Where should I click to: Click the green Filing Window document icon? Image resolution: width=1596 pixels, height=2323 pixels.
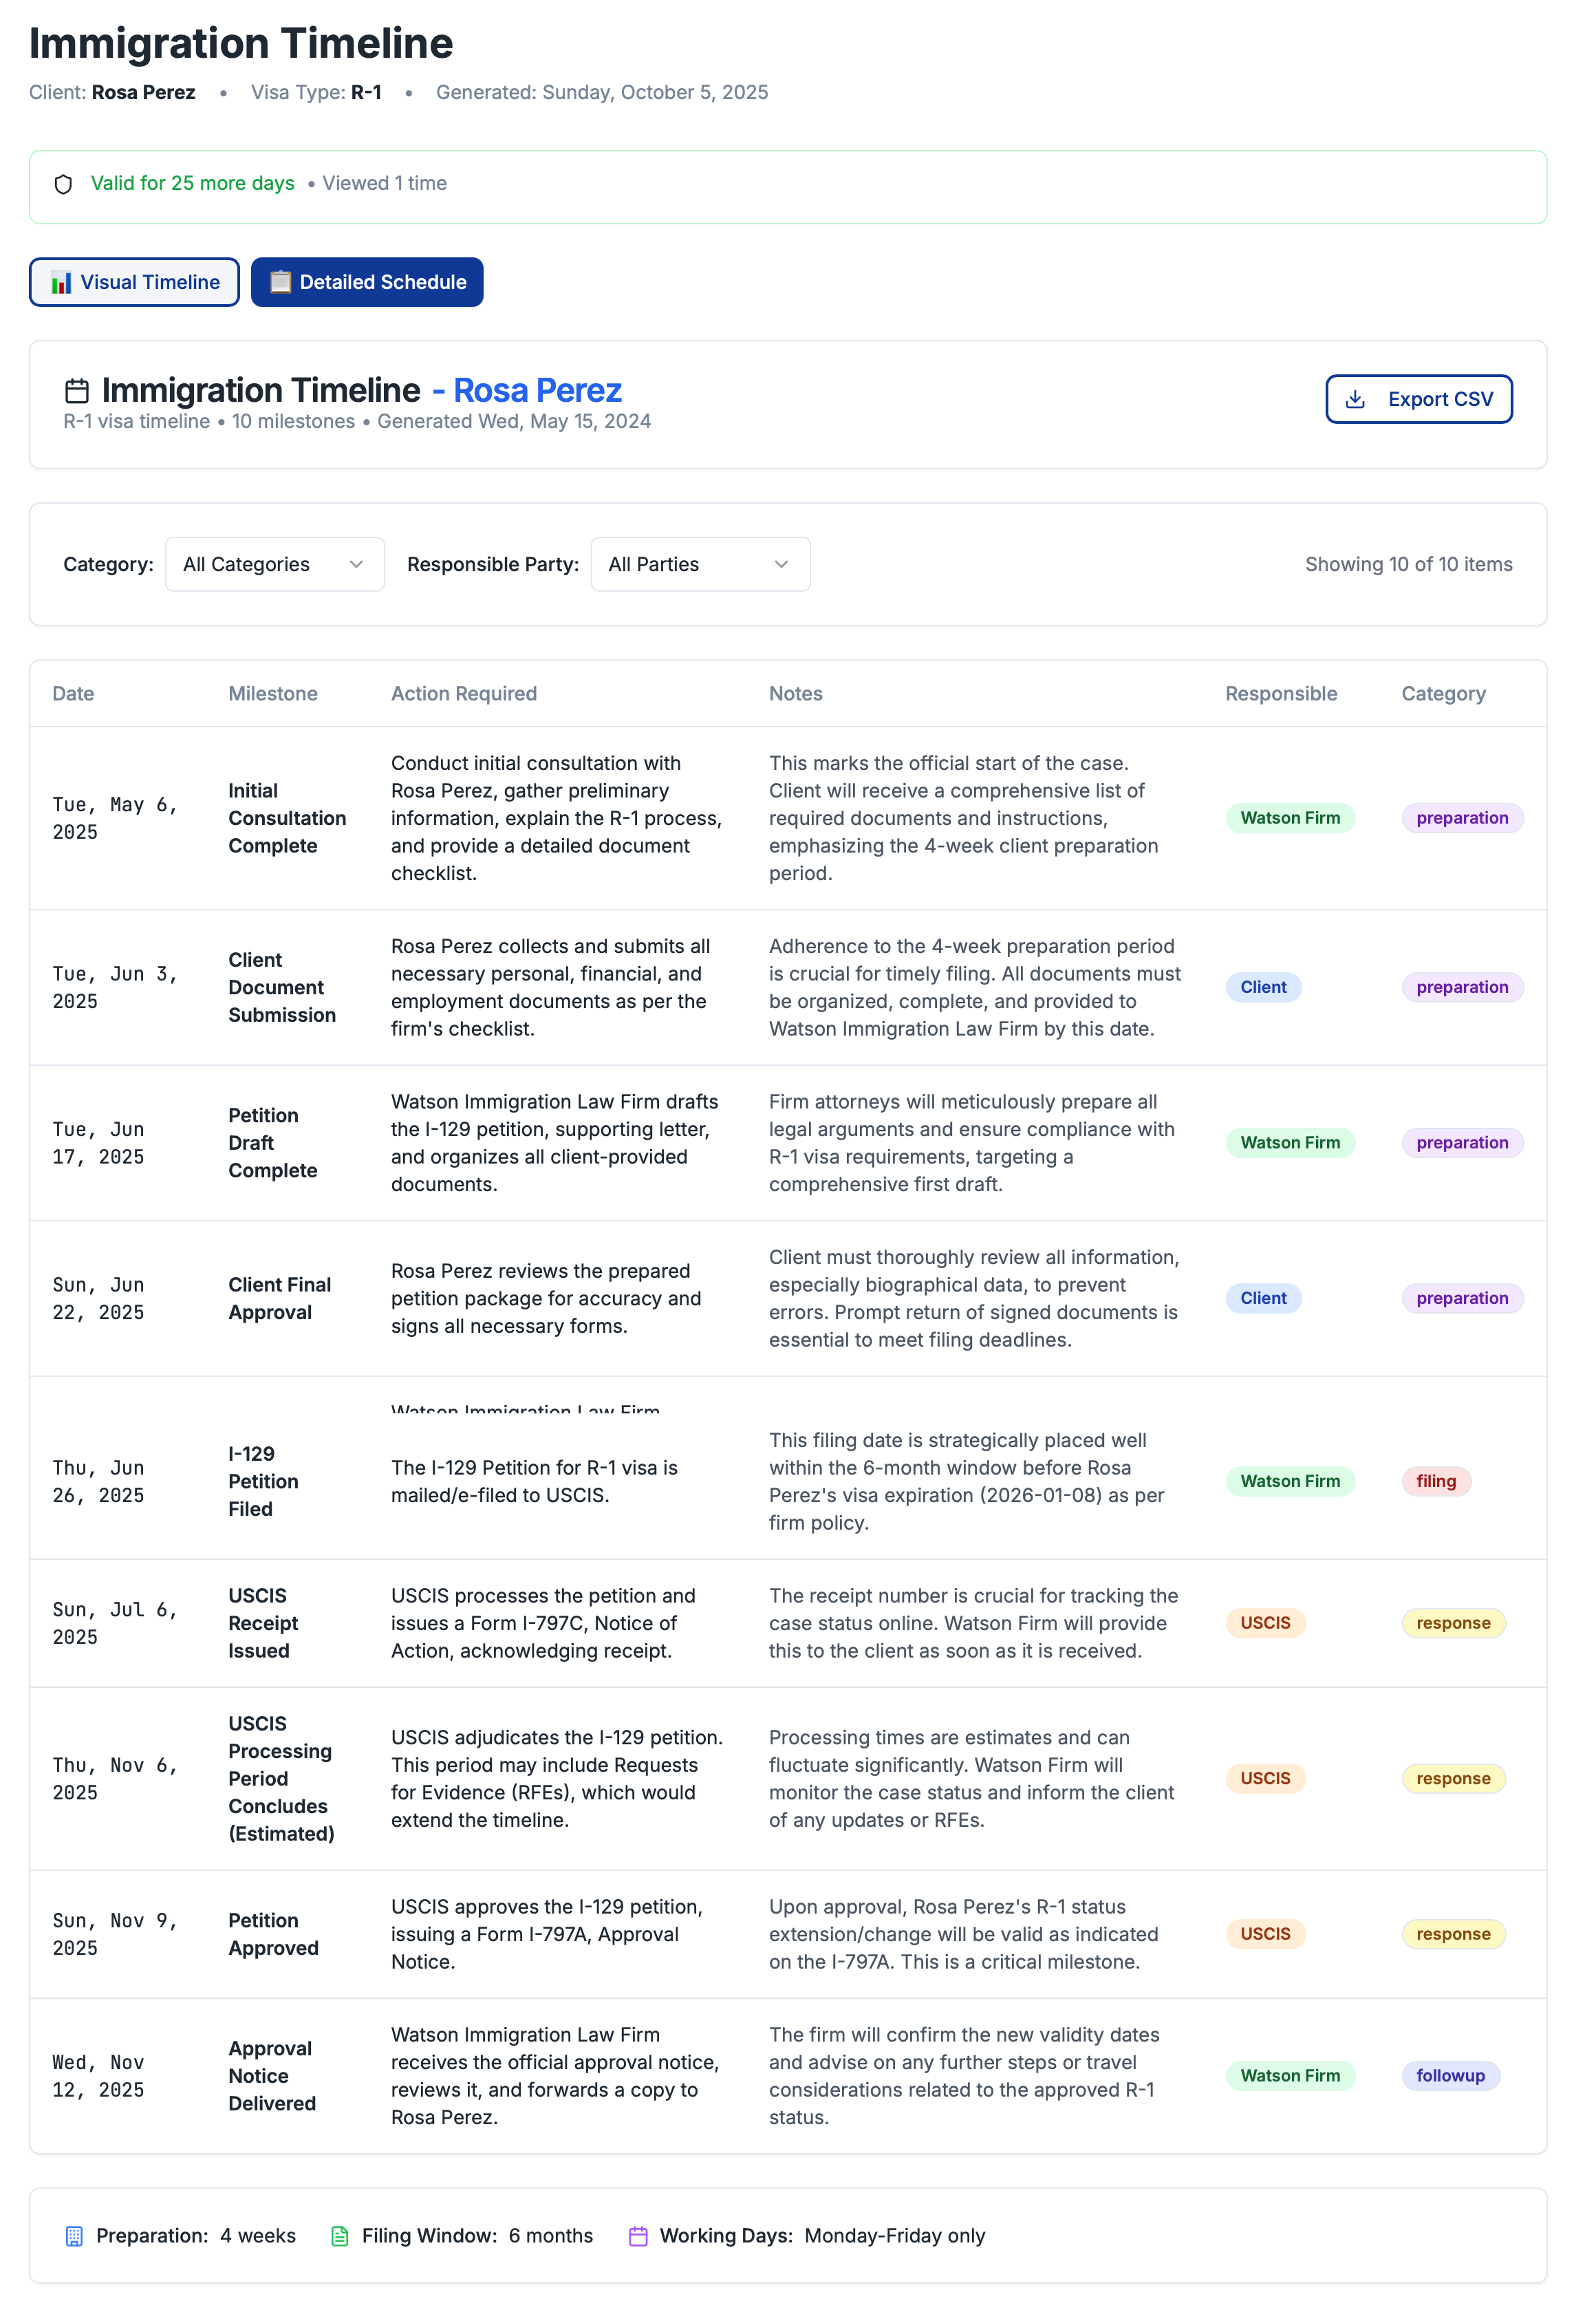pos(340,2235)
